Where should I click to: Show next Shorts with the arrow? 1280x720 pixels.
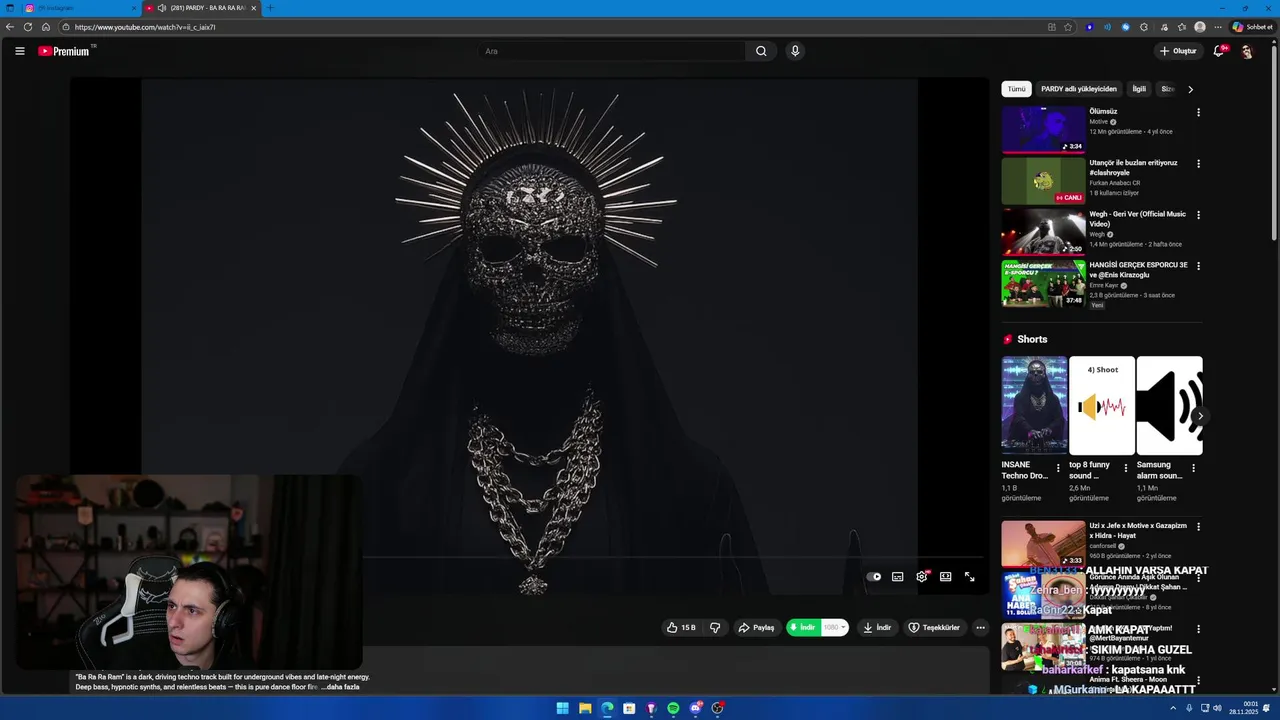tap(1199, 415)
